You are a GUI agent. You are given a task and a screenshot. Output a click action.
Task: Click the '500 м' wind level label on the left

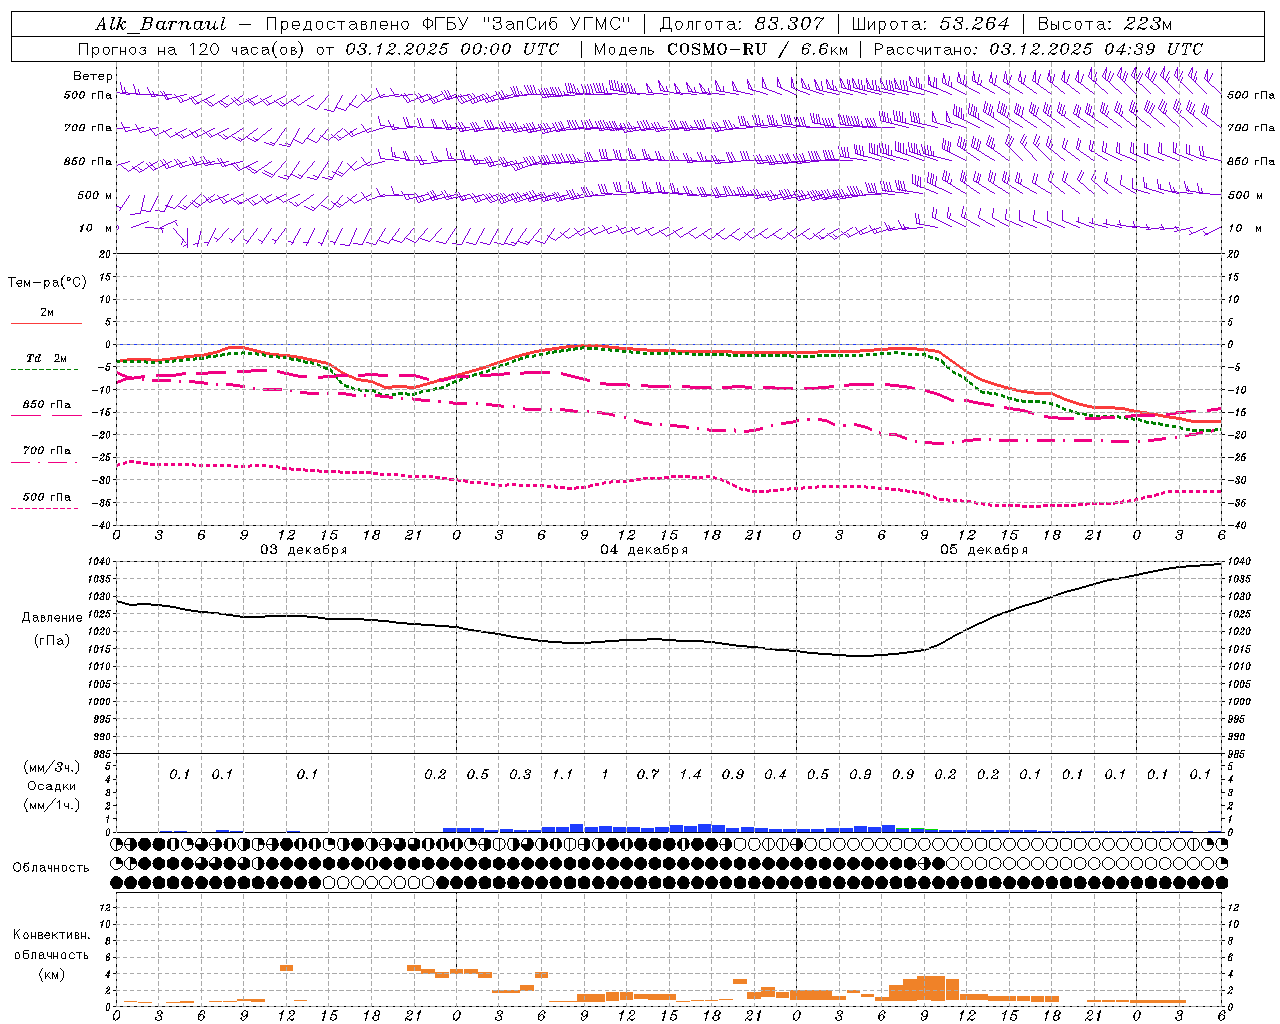[x=95, y=195]
